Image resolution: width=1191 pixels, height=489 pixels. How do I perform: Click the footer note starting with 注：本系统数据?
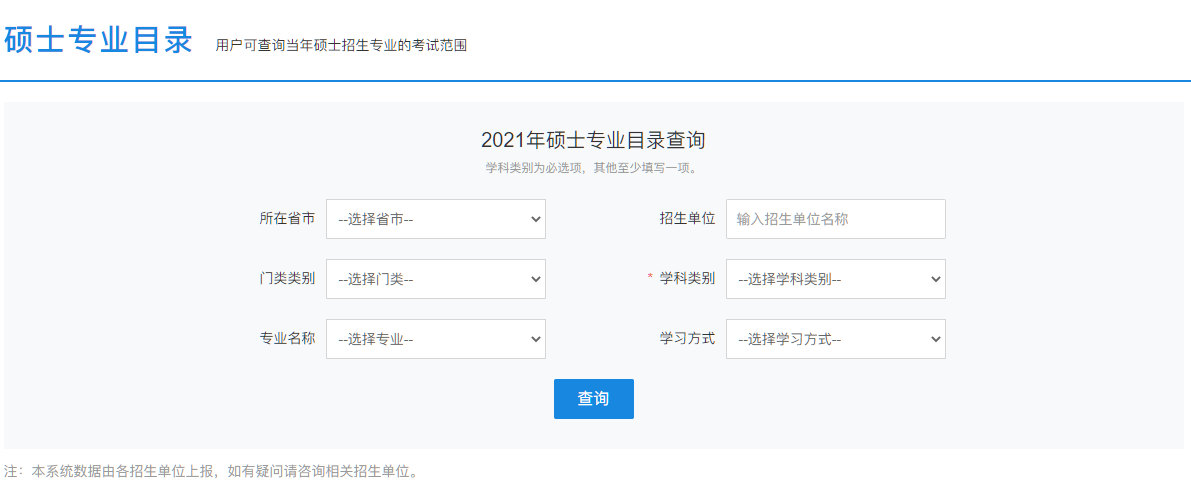(211, 470)
